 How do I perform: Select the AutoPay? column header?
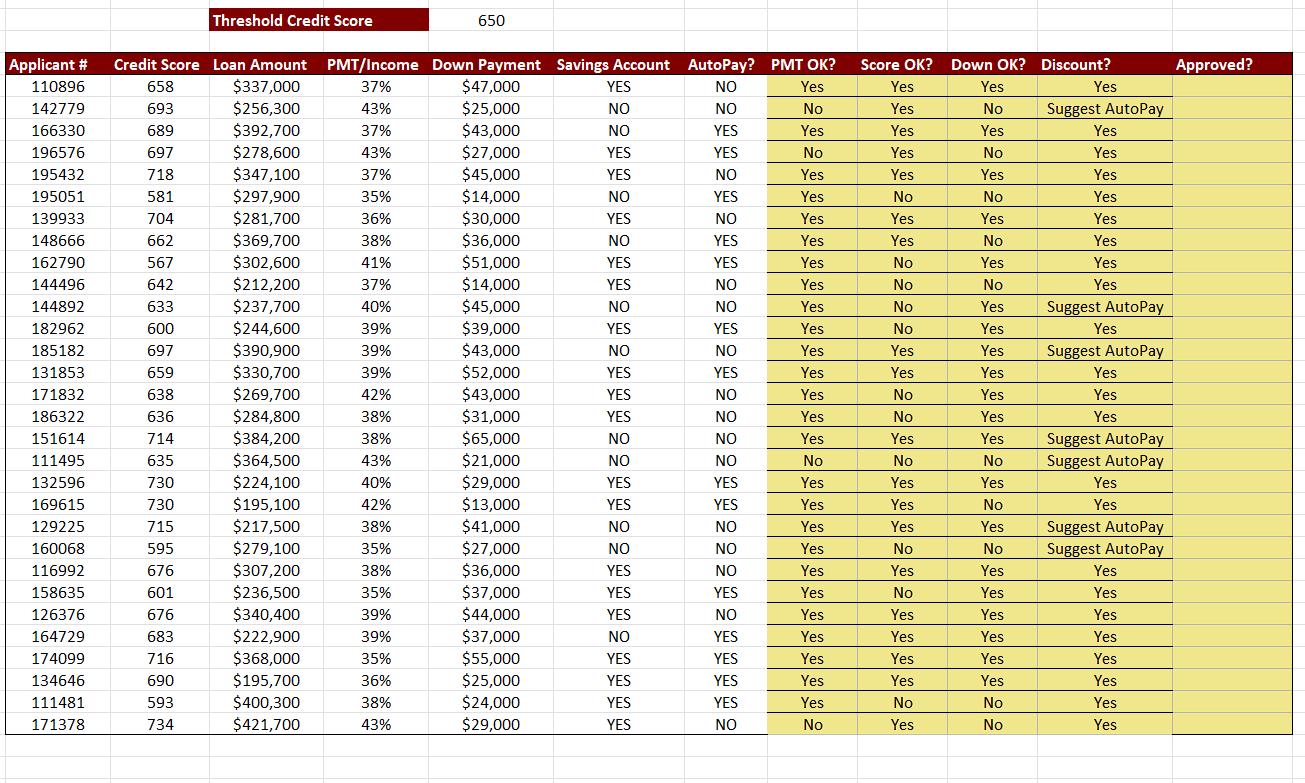pyautogui.click(x=727, y=64)
